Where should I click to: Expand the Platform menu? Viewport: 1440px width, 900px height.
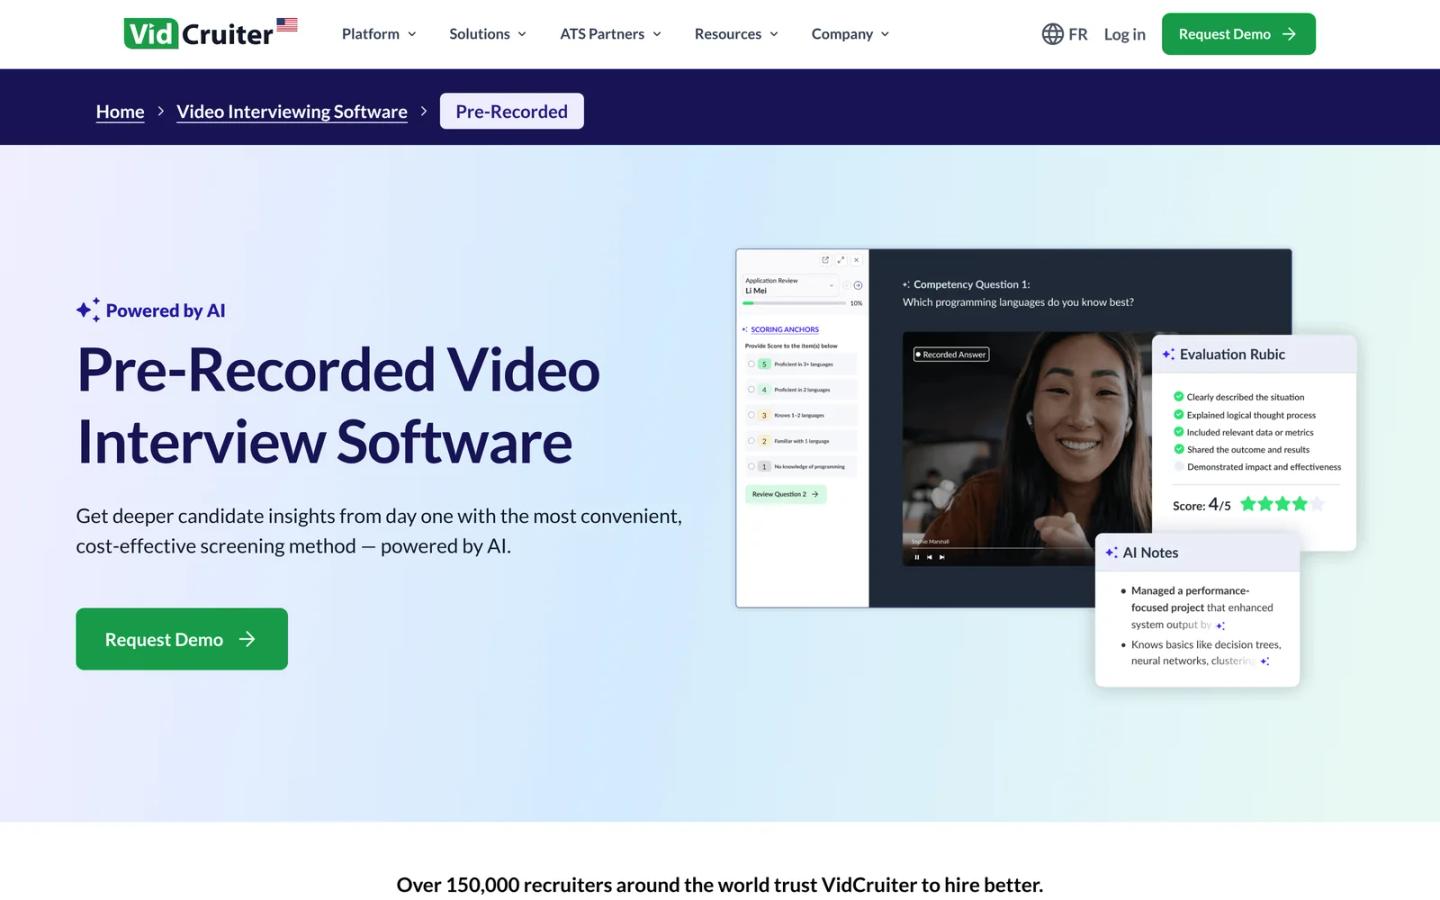pos(379,34)
